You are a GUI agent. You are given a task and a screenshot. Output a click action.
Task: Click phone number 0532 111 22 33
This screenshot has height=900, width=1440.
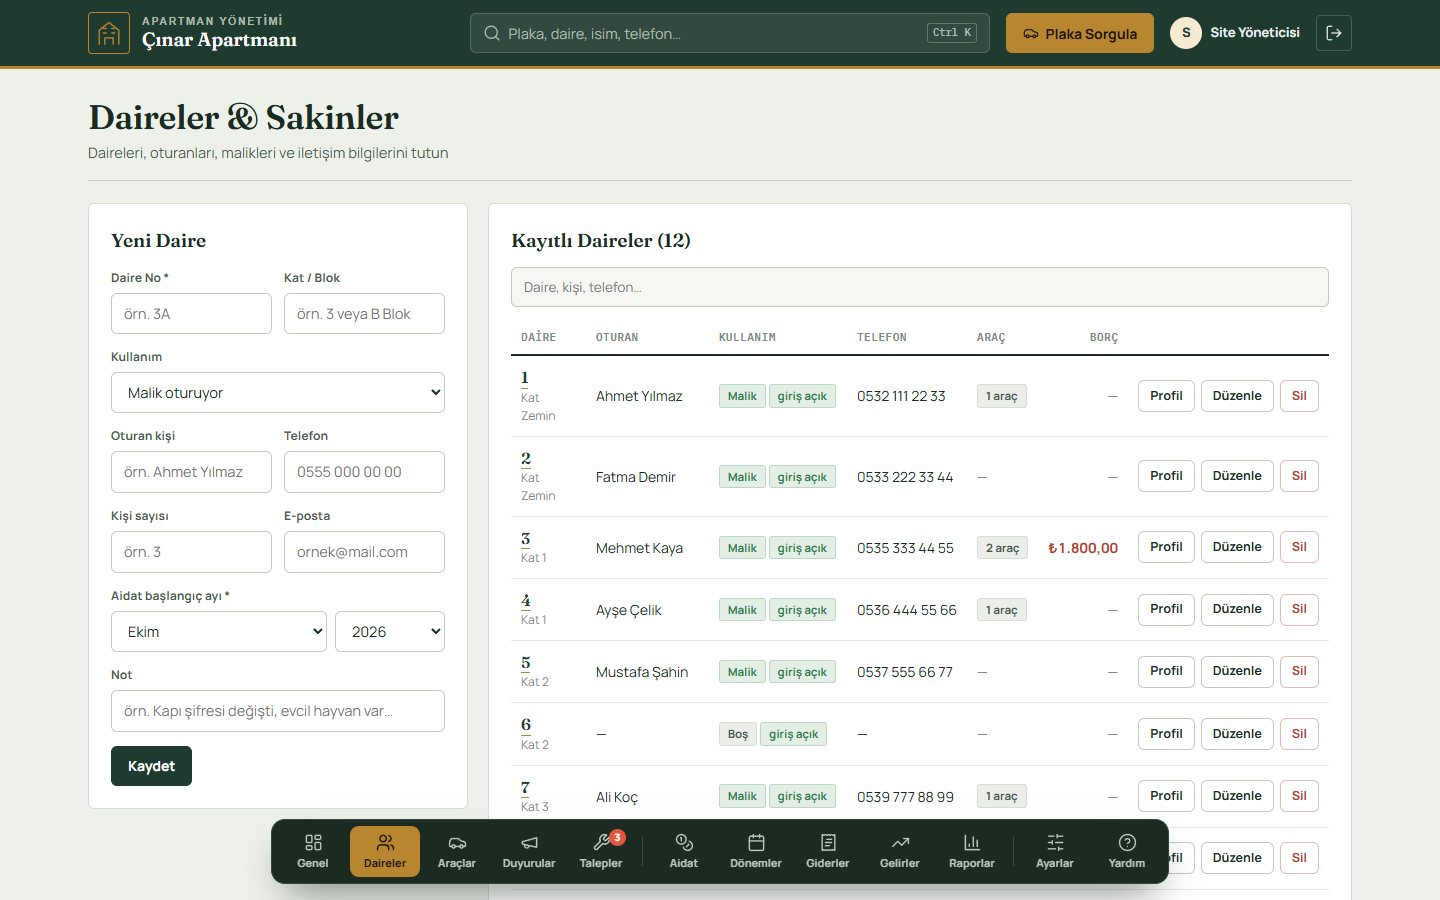tap(901, 396)
